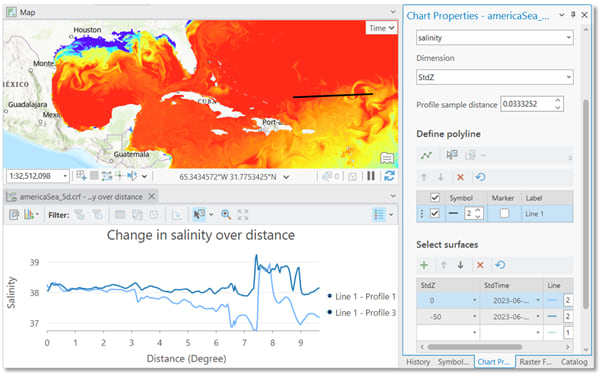Image resolution: width=600 pixels, height=376 pixels.
Task: Open Chart Properties pane options menu arrow
Action: (561, 15)
